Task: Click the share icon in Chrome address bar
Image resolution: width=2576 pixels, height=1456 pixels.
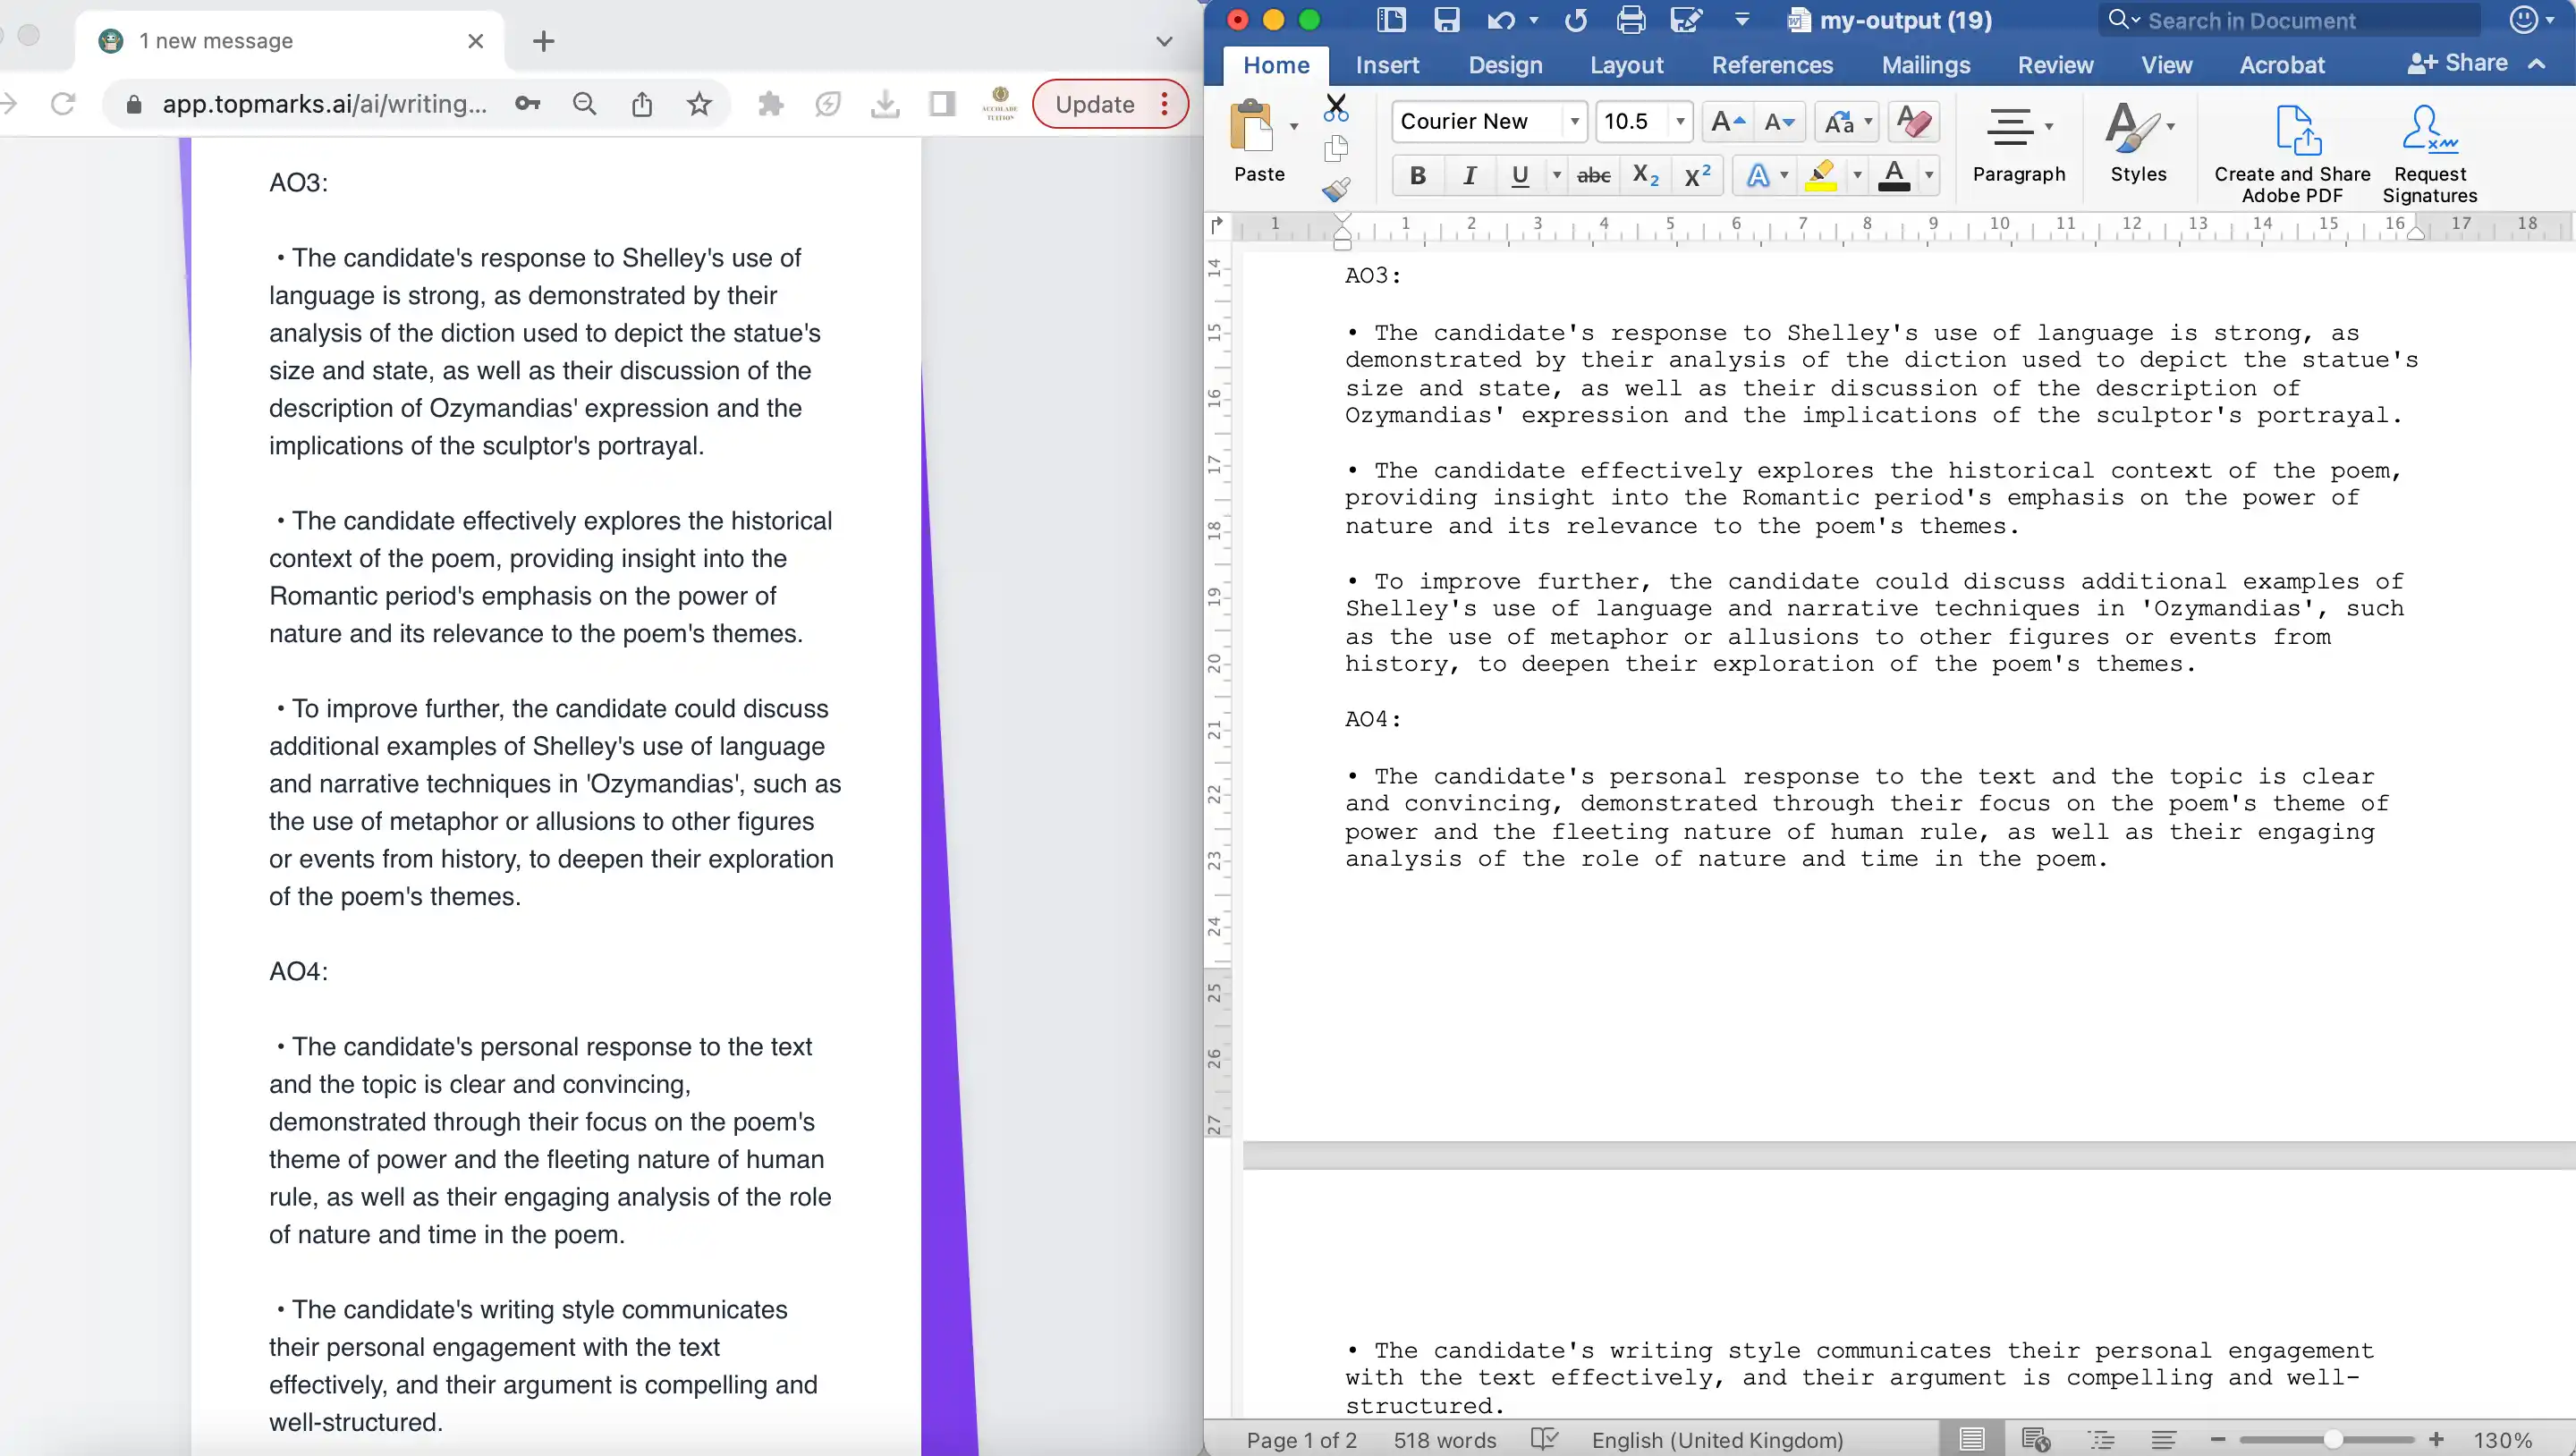Action: tap(642, 104)
